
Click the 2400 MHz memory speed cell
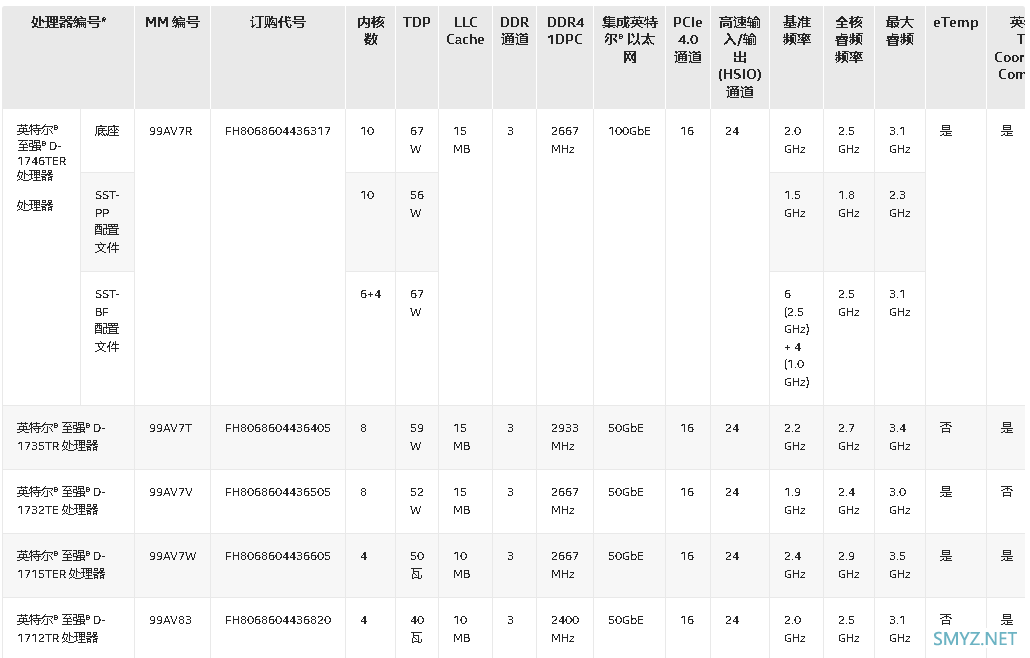[564, 628]
